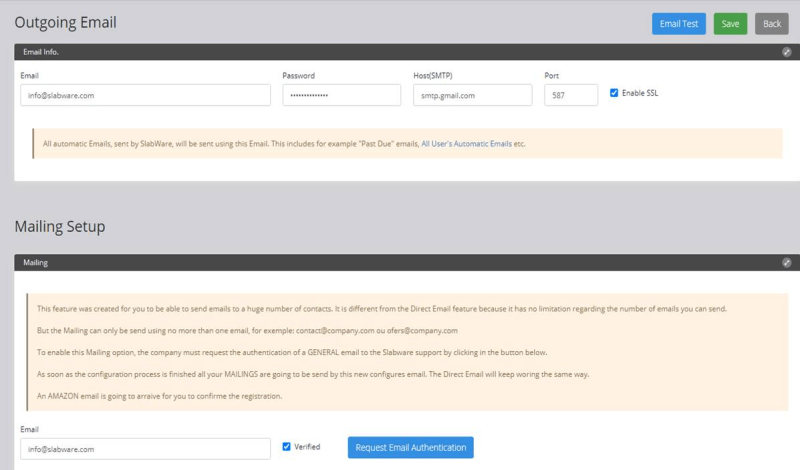800x470 pixels.
Task: Collapse the Mailing panel icon
Action: tap(786, 263)
